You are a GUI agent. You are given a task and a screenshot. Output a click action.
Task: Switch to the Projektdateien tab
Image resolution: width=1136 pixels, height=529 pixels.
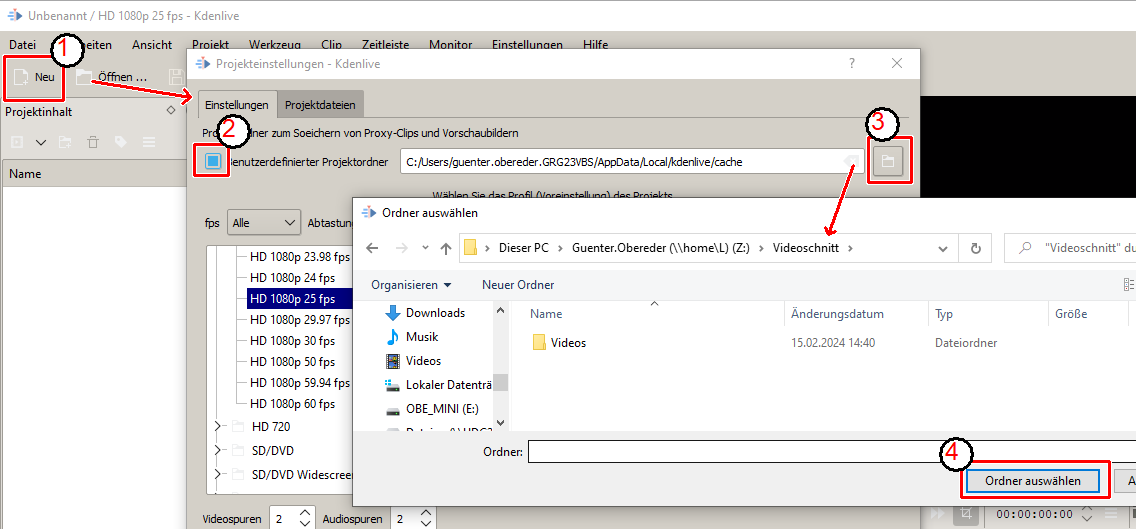(319, 105)
